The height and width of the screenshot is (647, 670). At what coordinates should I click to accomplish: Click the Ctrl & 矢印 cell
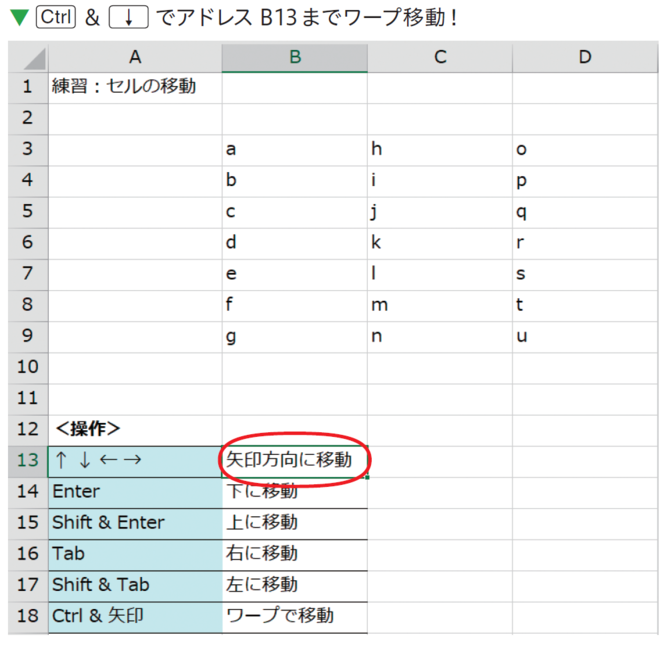135,617
